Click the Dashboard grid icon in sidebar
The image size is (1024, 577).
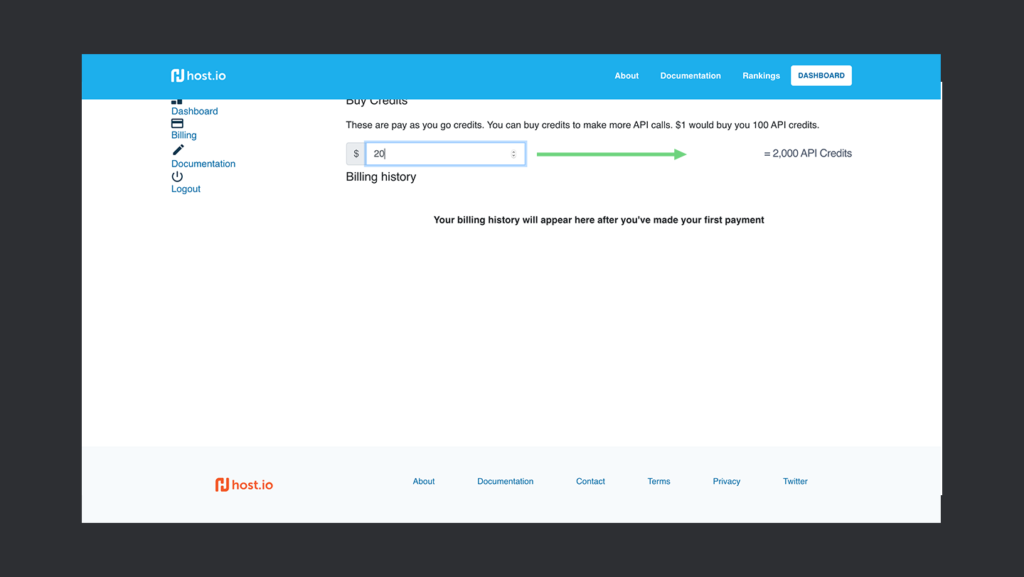pyautogui.click(x=177, y=101)
